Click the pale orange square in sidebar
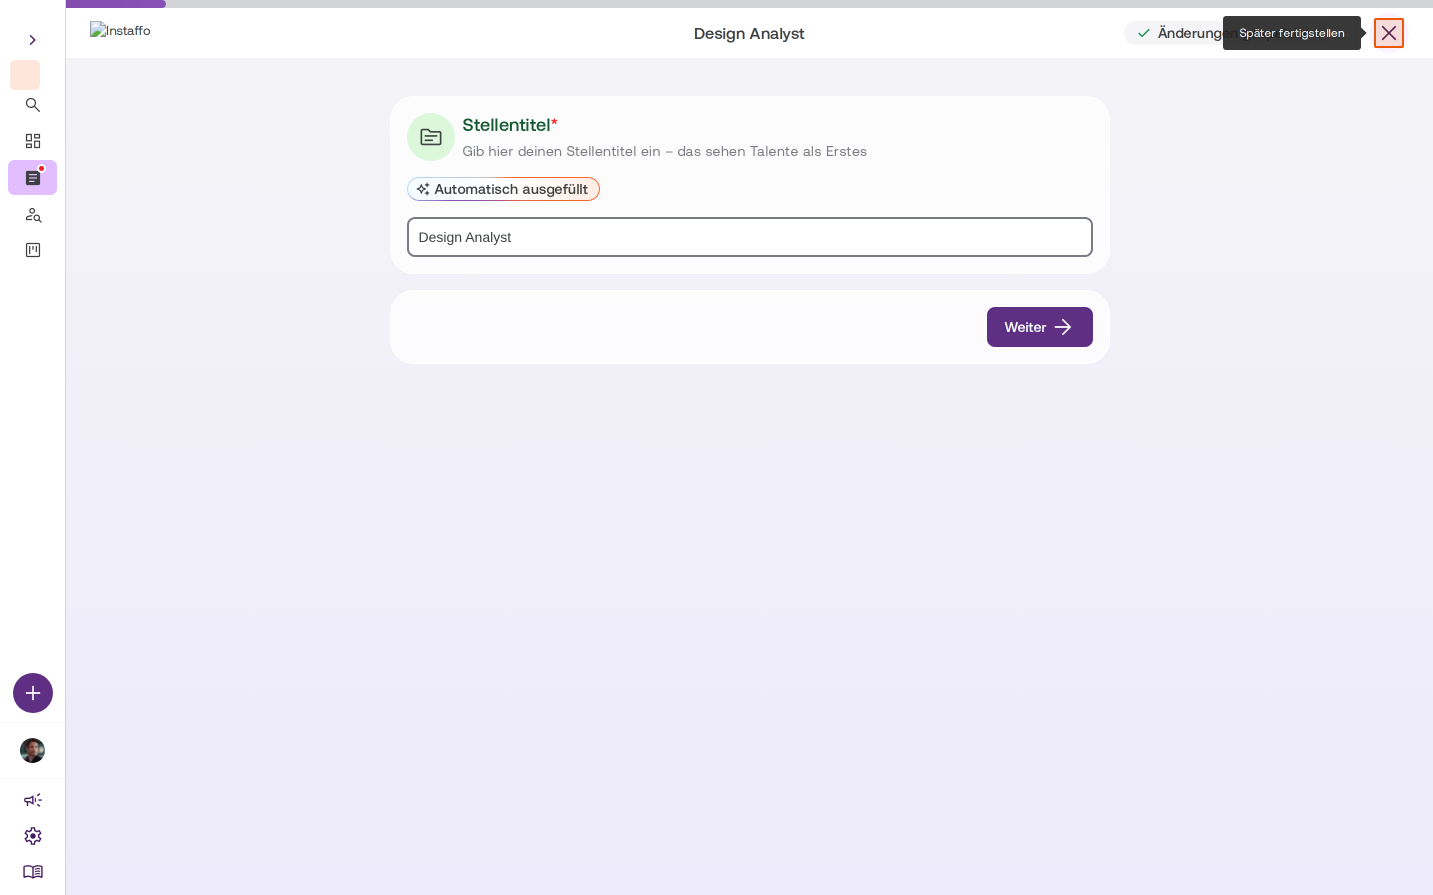This screenshot has height=895, width=1433. point(25,75)
